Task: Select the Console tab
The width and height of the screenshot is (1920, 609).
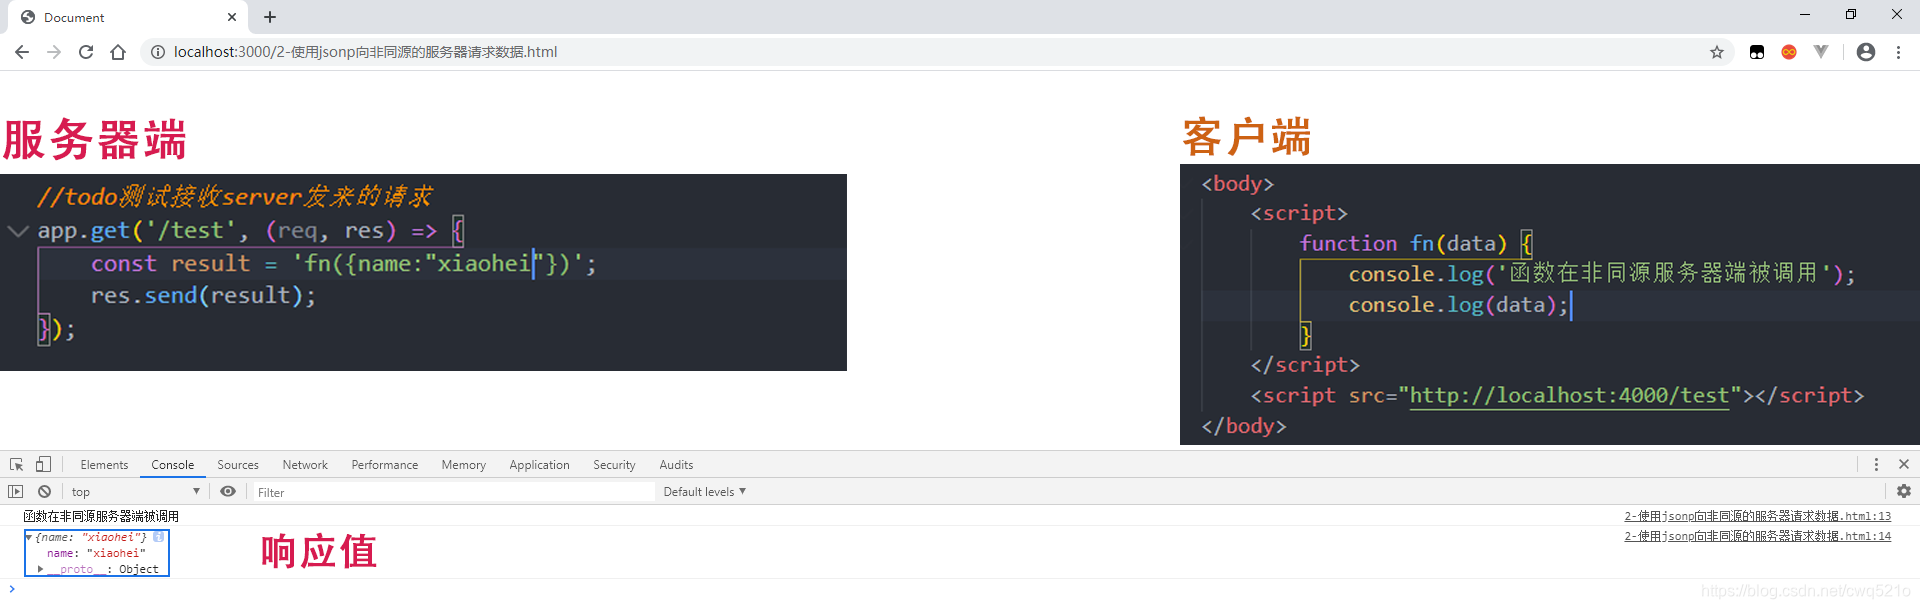Action: pos(173,465)
